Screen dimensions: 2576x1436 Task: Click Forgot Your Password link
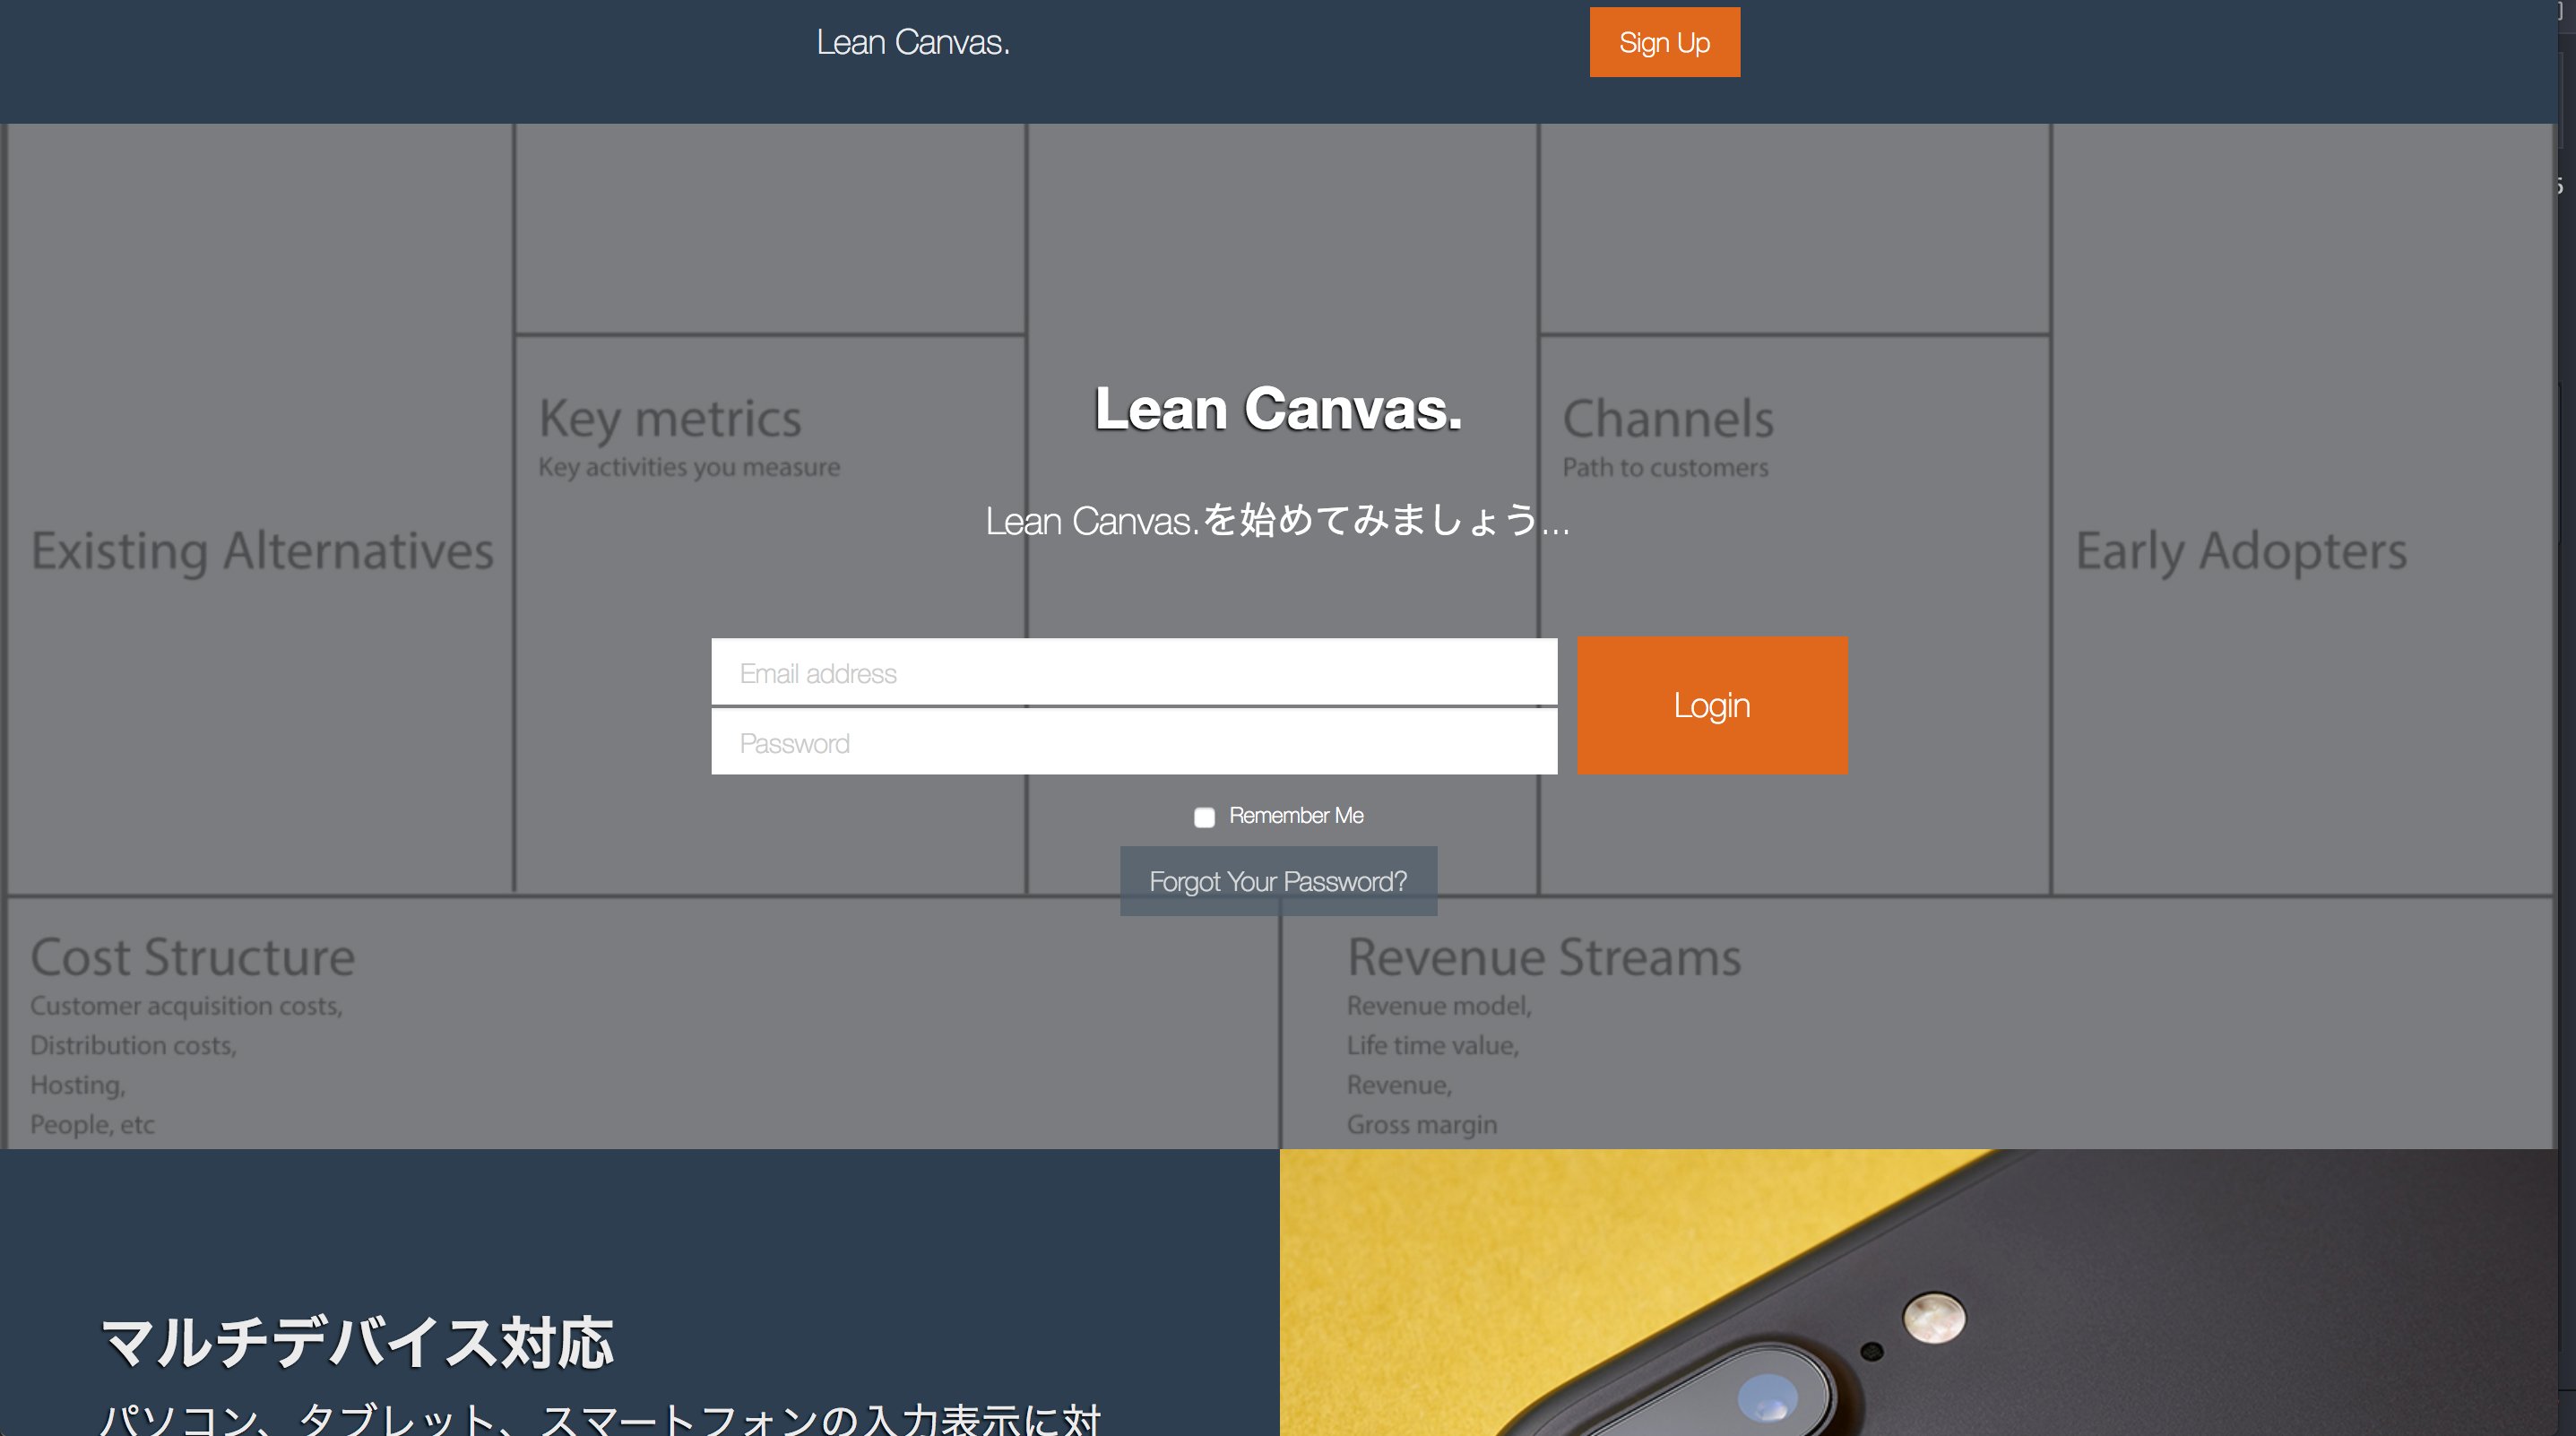tap(1278, 881)
